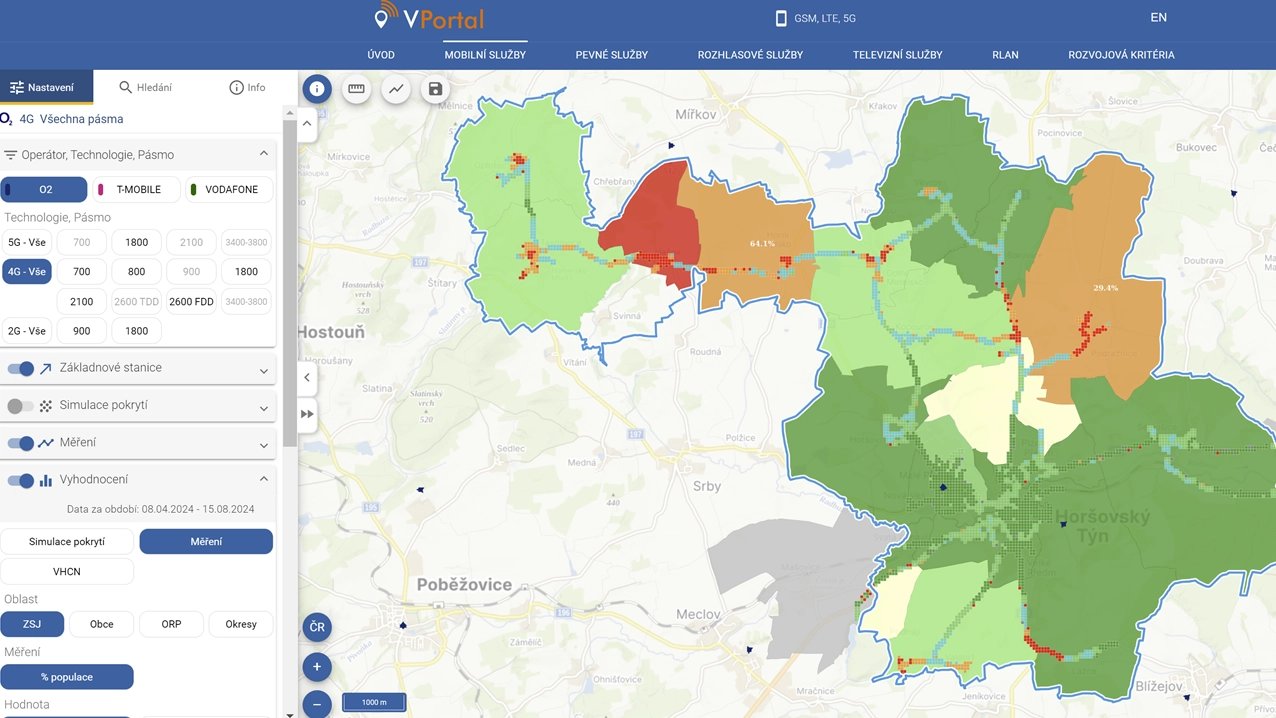
Task: Switch to the PEVNÉ SLUŽBY menu
Action: coord(611,55)
